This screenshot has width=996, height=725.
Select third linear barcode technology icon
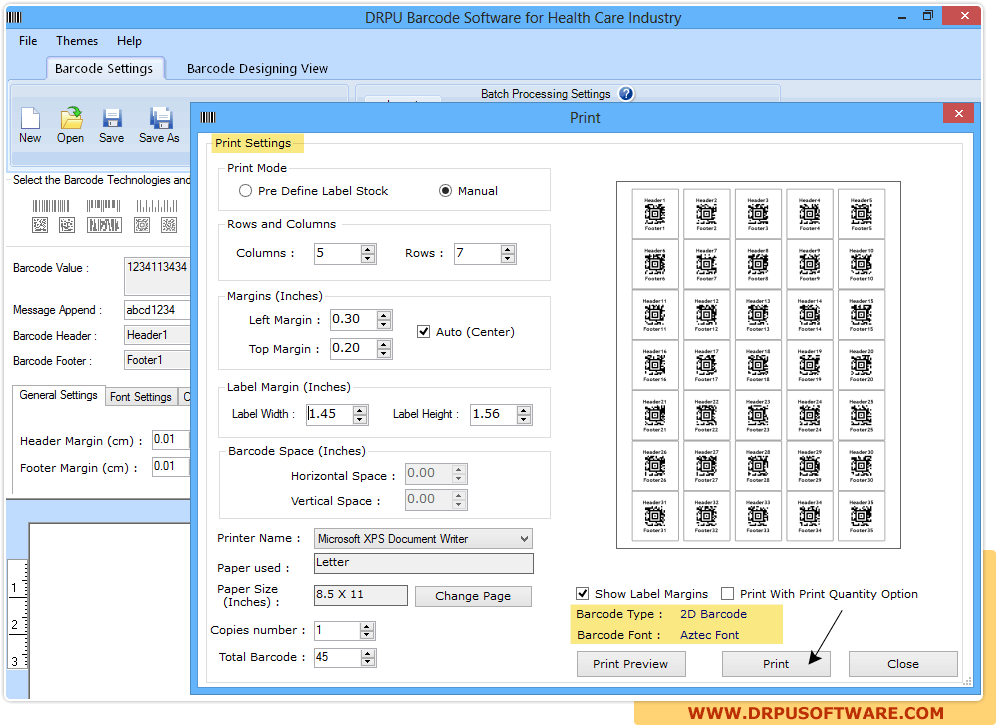[x=156, y=206]
